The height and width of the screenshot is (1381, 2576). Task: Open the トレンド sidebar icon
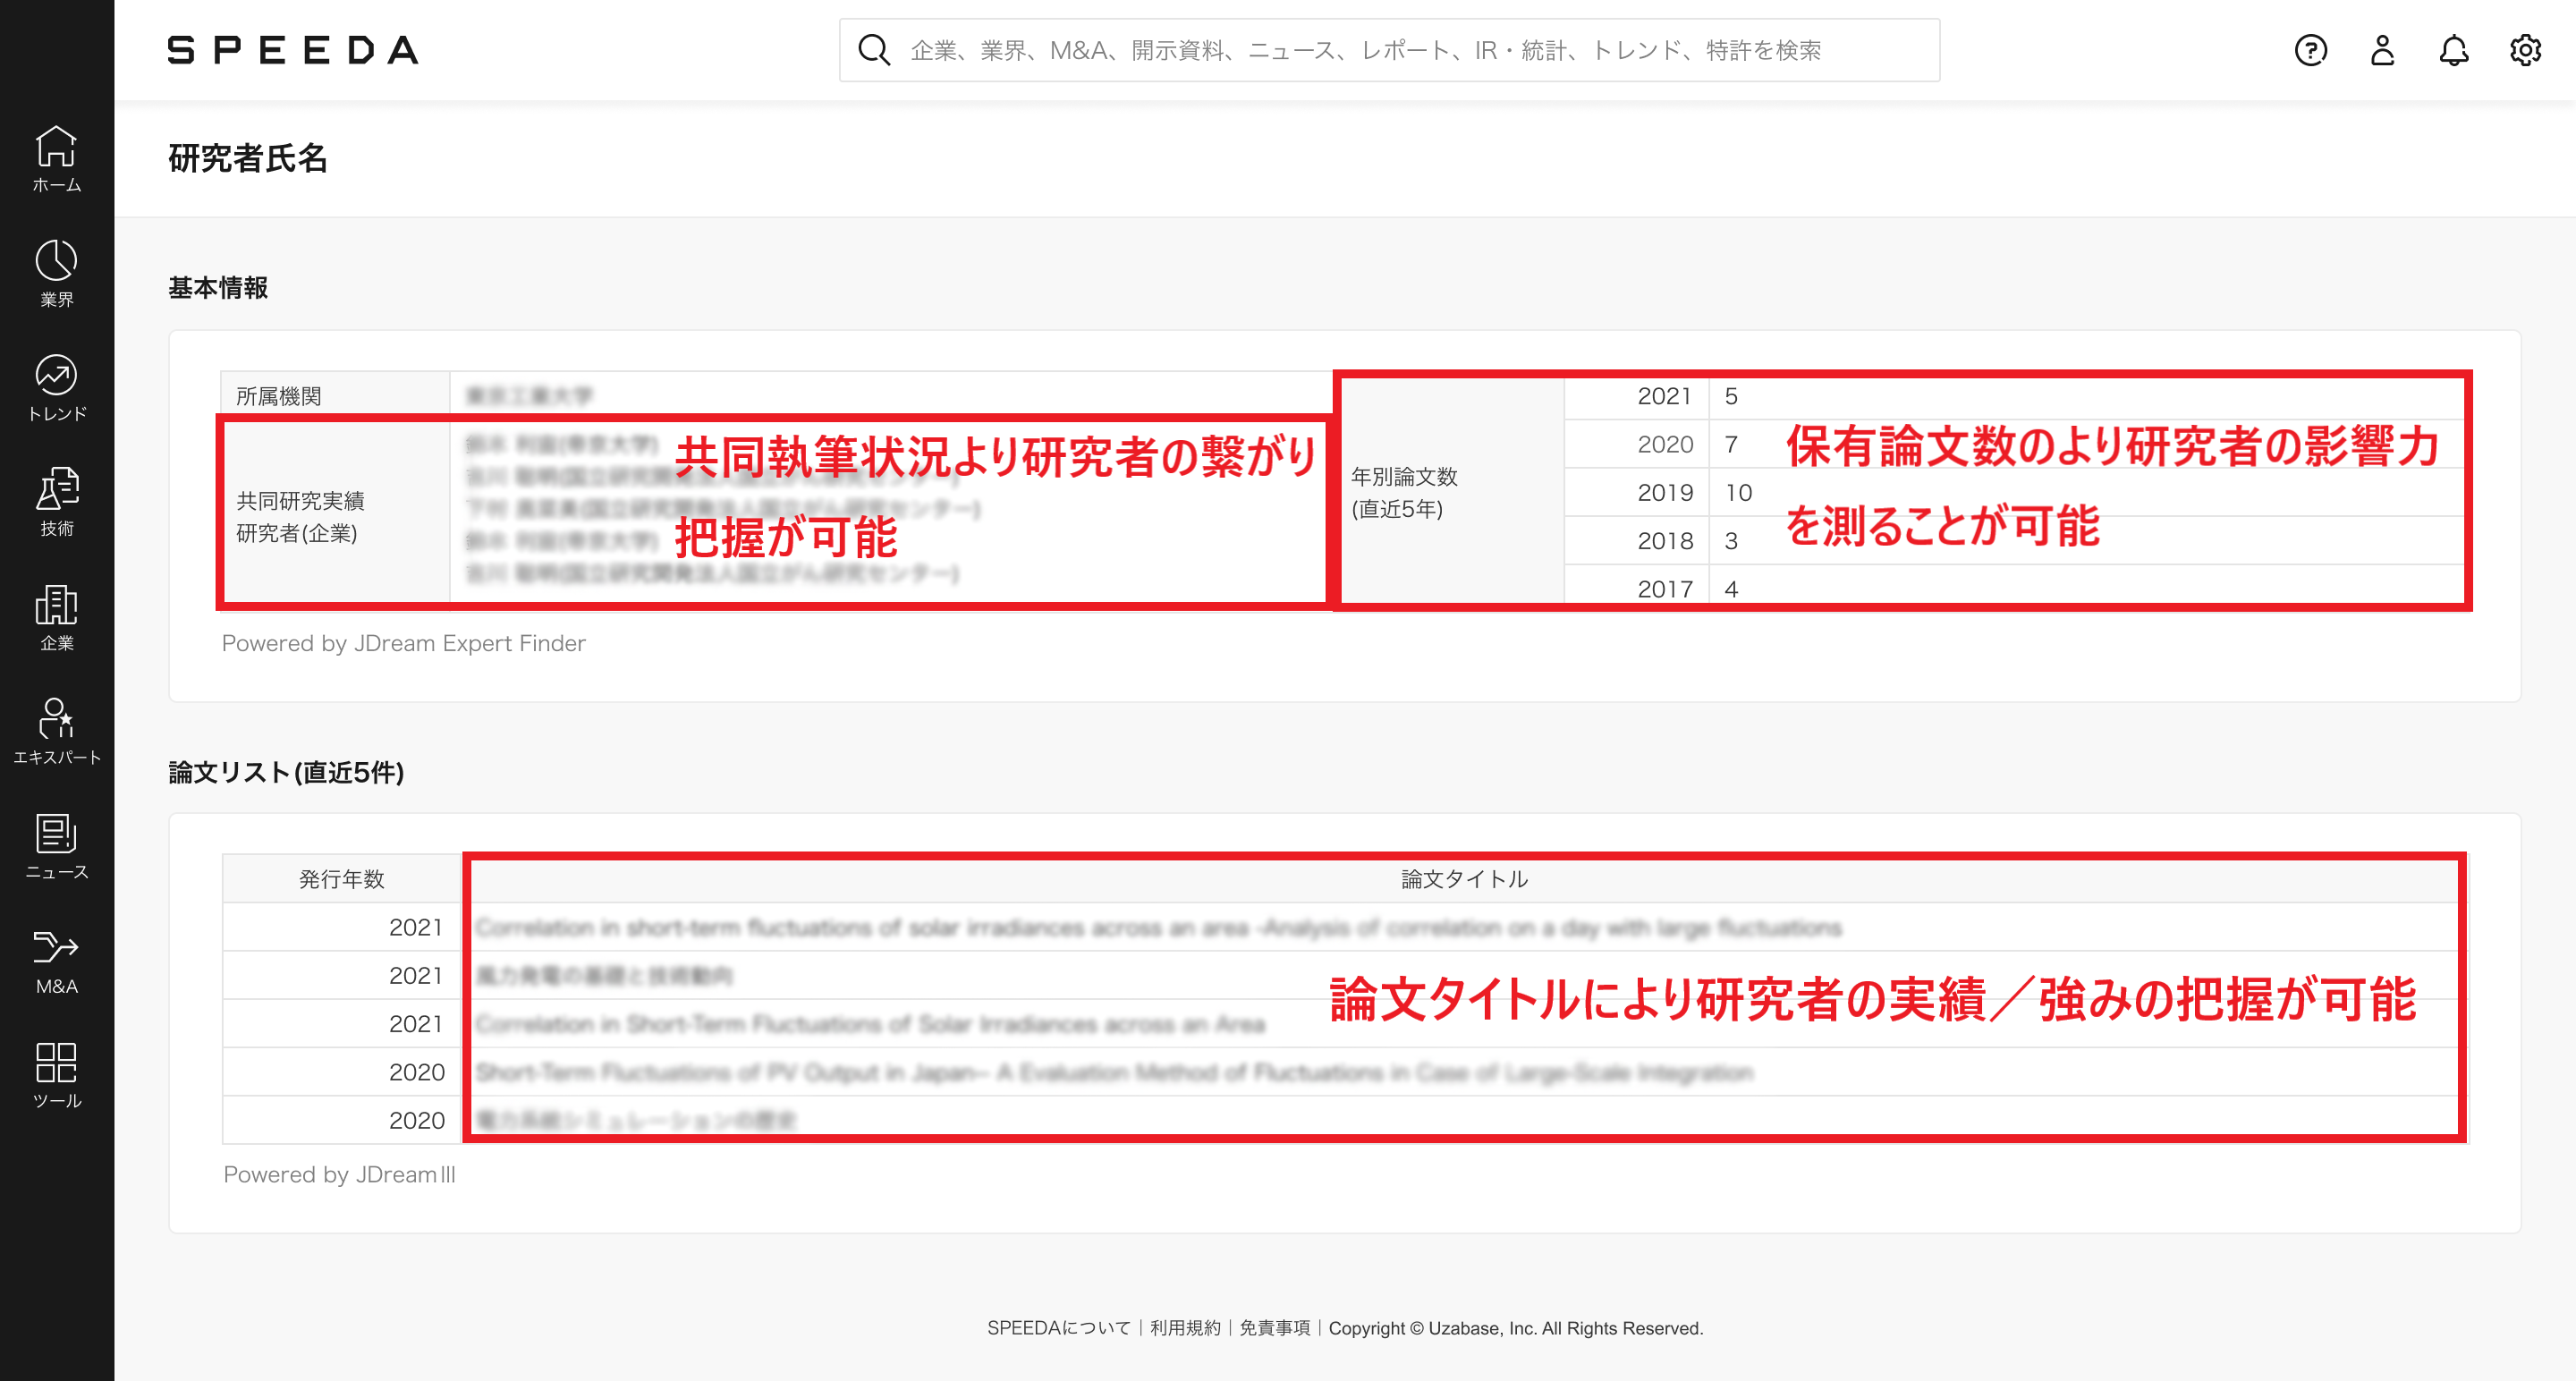pyautogui.click(x=56, y=388)
